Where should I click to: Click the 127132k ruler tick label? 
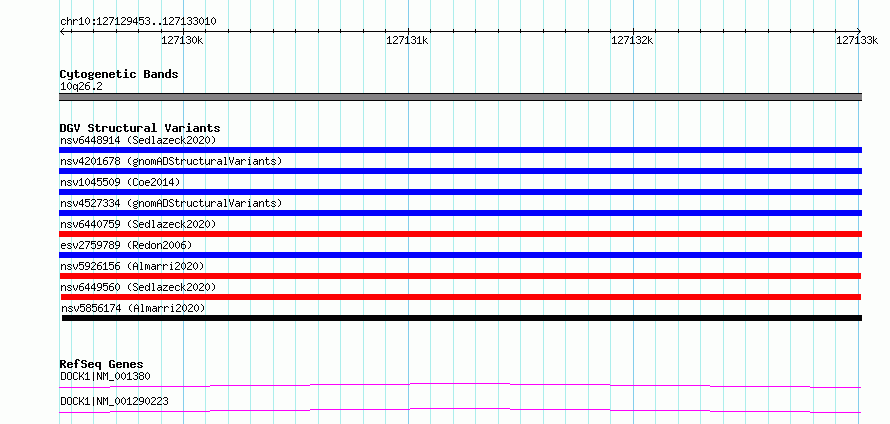632,40
